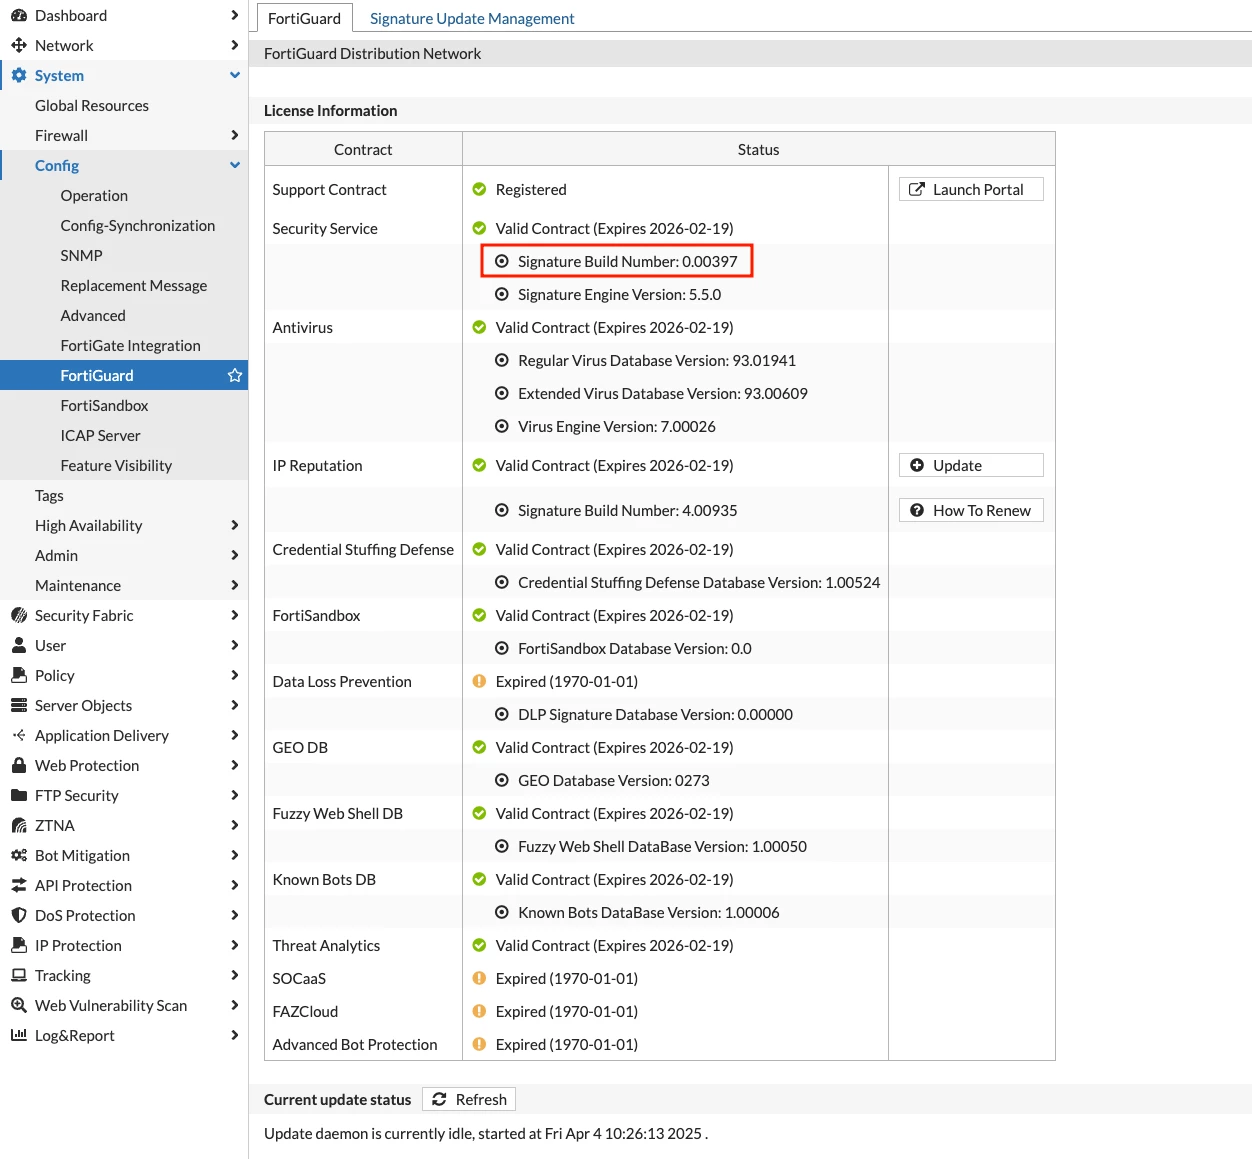
Task: Expand the Dashboard menu arrow
Action: click(235, 15)
